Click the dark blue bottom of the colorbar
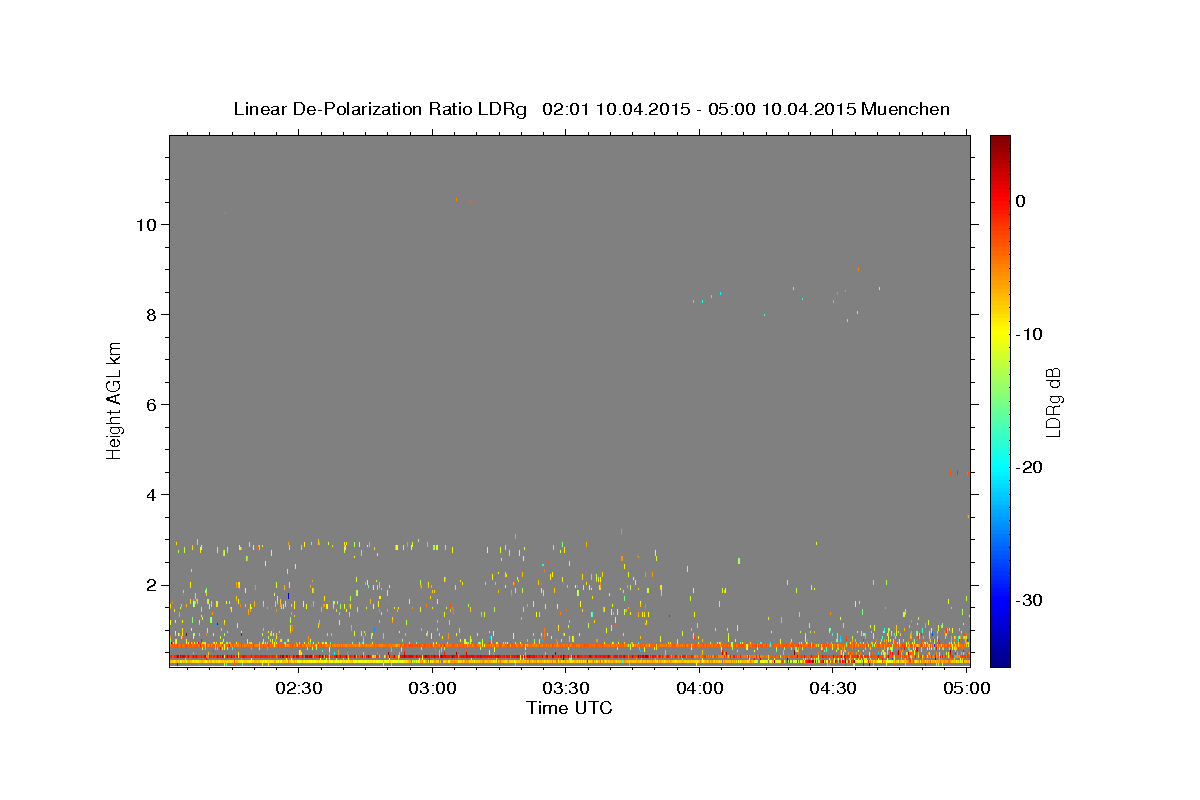1200x800 pixels. pyautogui.click(x=1000, y=658)
